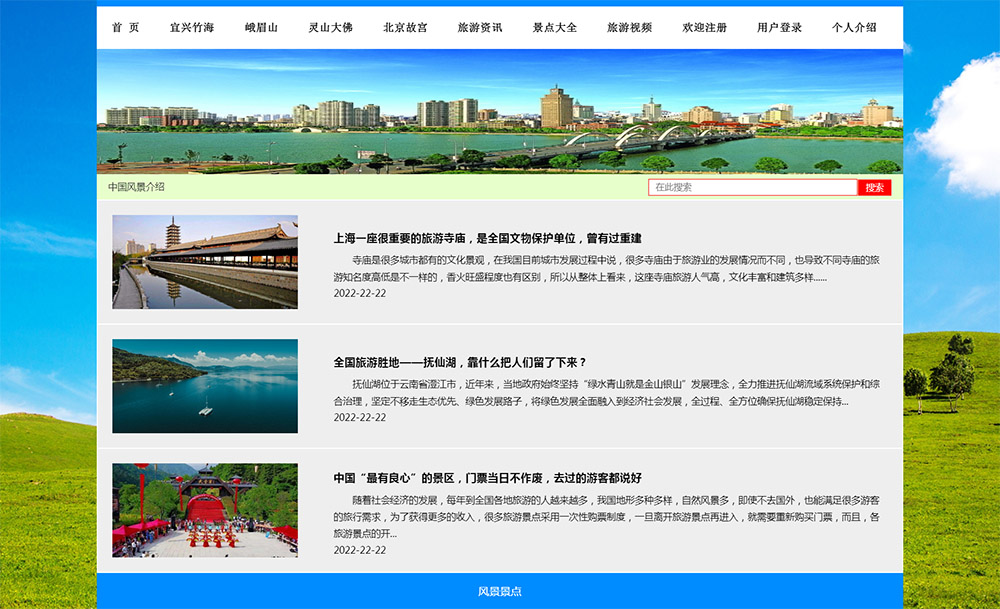Image resolution: width=1000 pixels, height=609 pixels.
Task: Open 灵山大佛 from the navigation bar
Action: point(330,27)
